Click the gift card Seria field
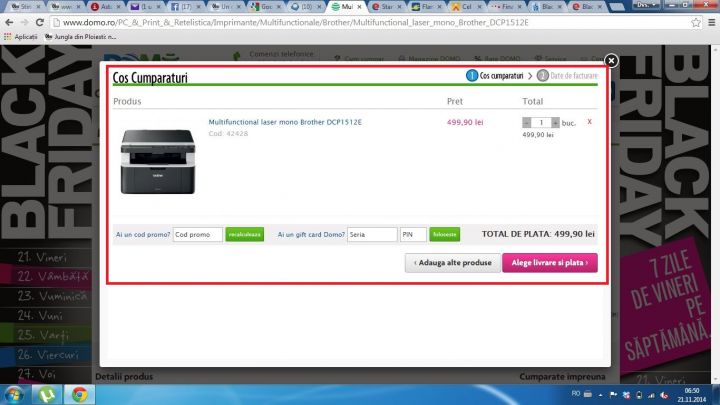 point(371,234)
